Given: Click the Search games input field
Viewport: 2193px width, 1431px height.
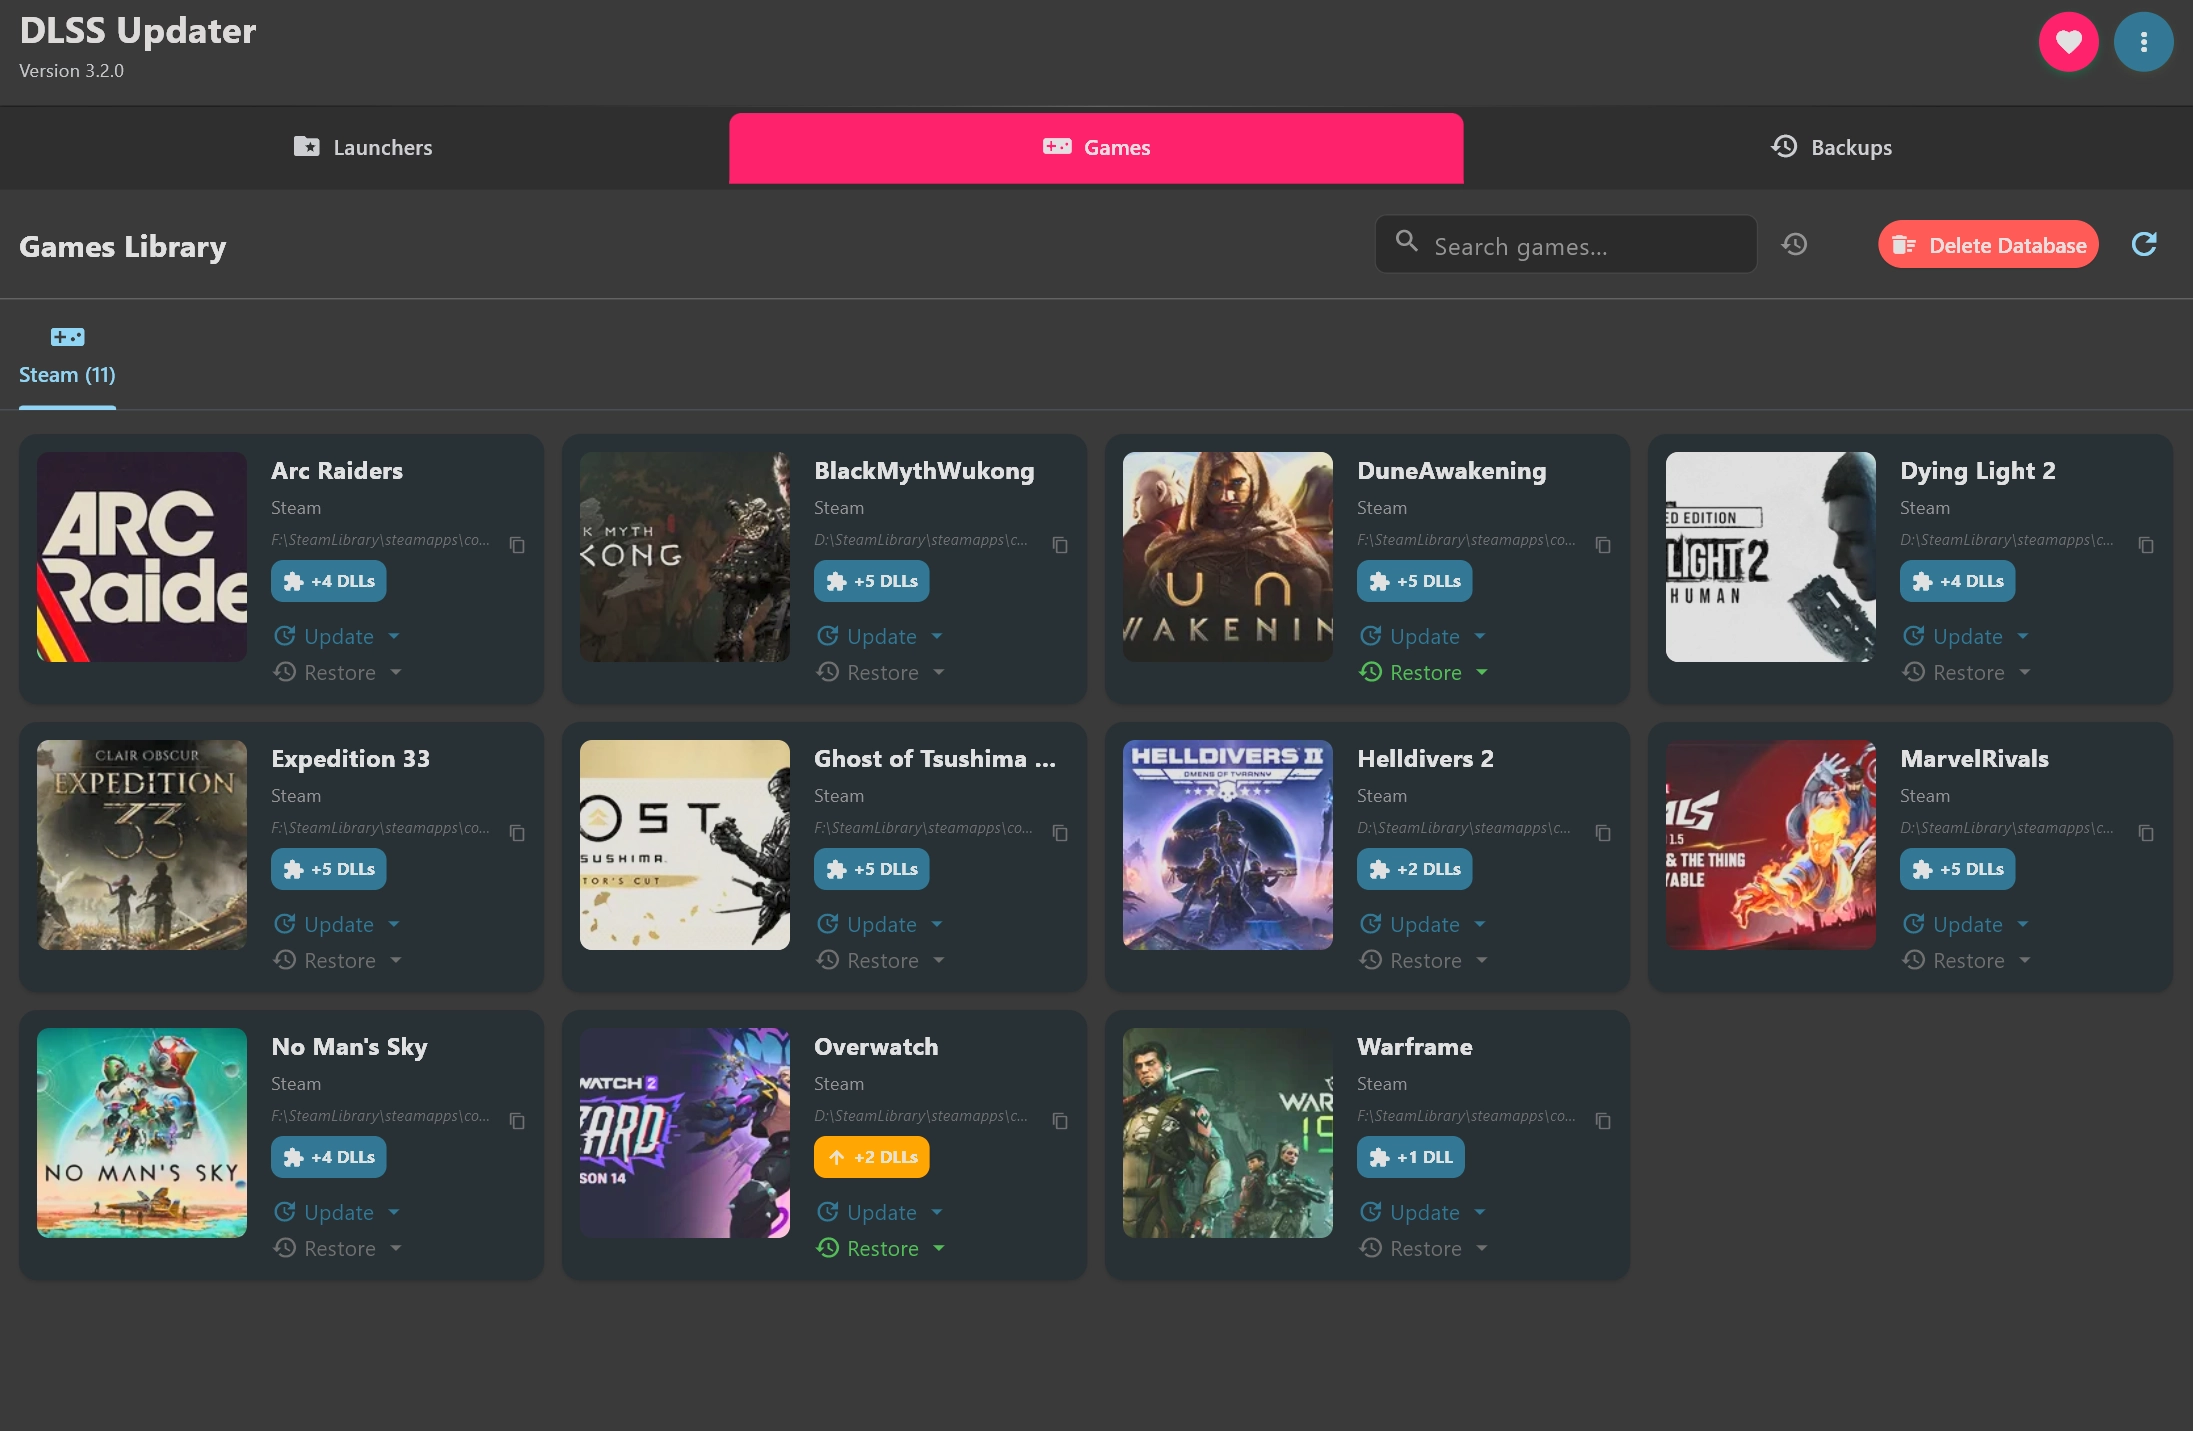Looking at the screenshot, I should (x=1566, y=245).
